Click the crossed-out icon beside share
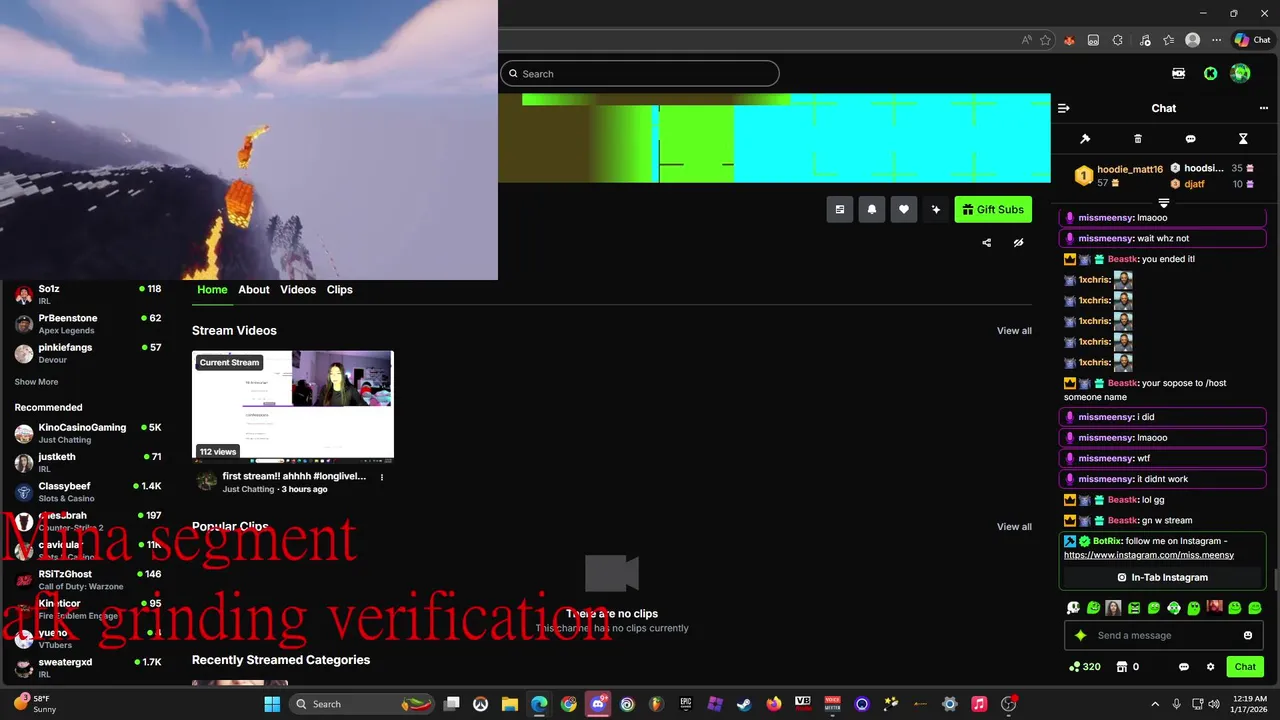Viewport: 1280px width, 720px height. (x=1018, y=243)
